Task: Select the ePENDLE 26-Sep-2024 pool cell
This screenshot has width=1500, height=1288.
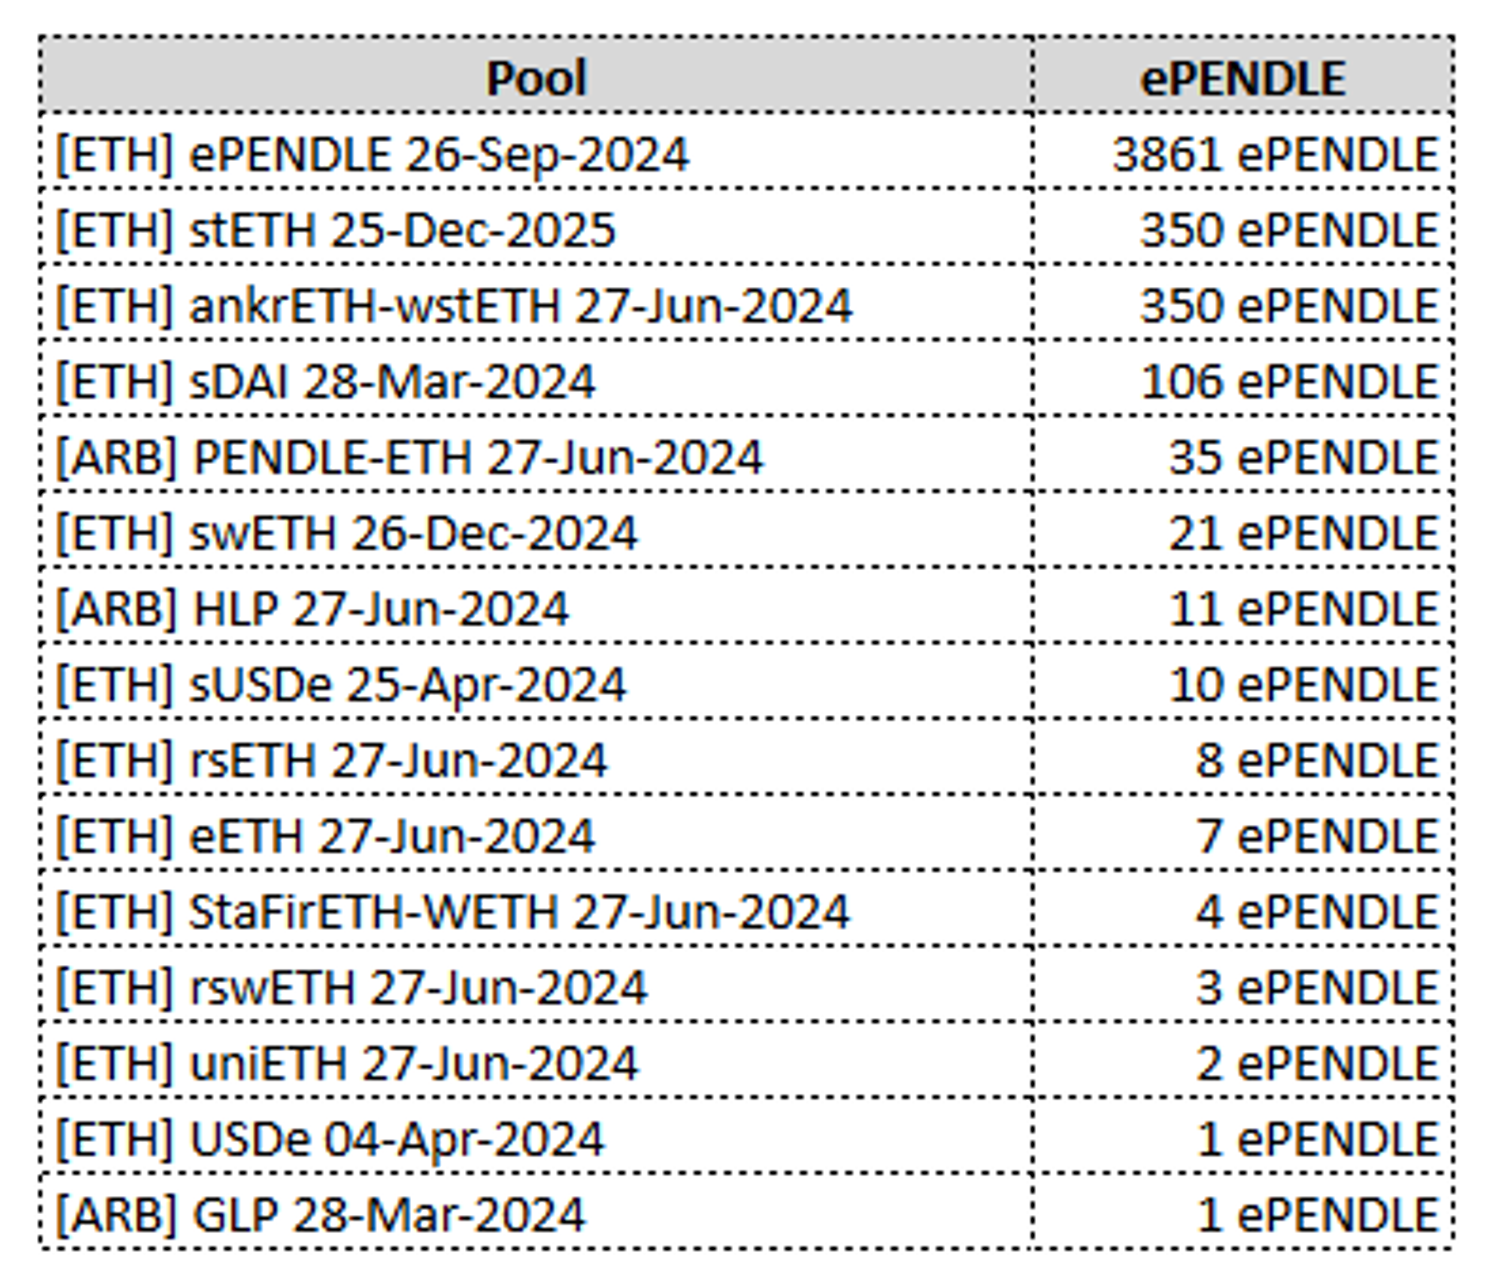Action: click(x=372, y=155)
